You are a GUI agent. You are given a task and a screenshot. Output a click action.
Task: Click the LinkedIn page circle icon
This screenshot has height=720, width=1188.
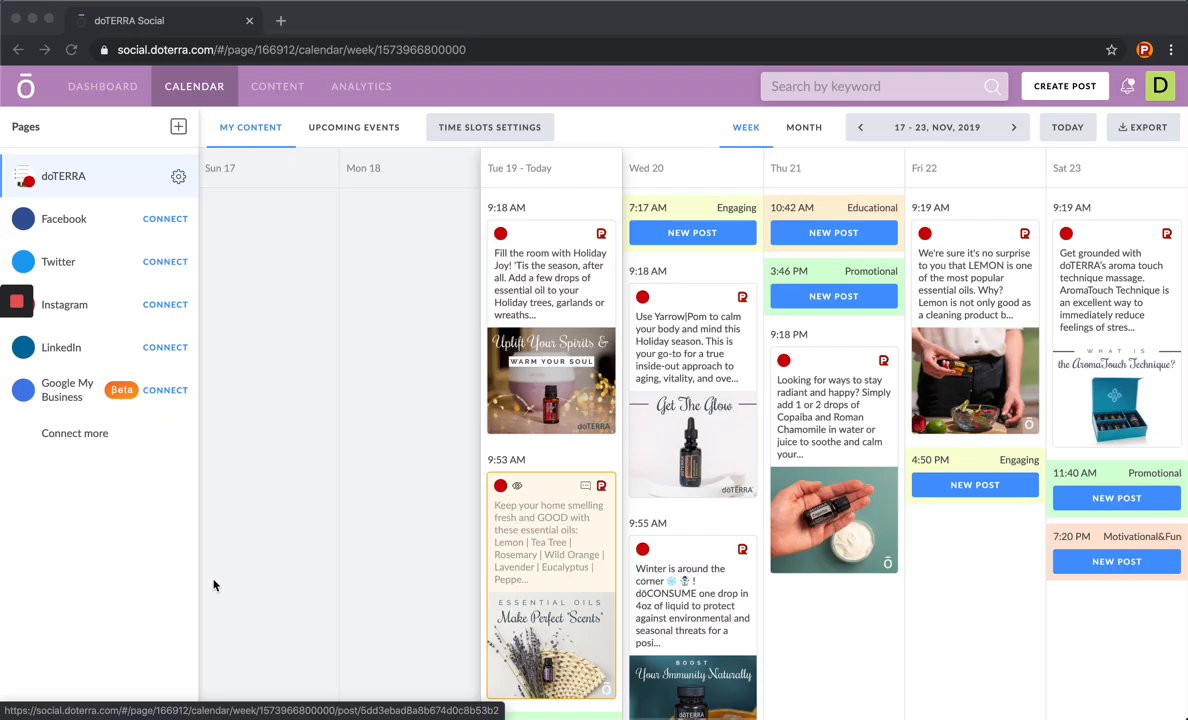click(x=23, y=347)
